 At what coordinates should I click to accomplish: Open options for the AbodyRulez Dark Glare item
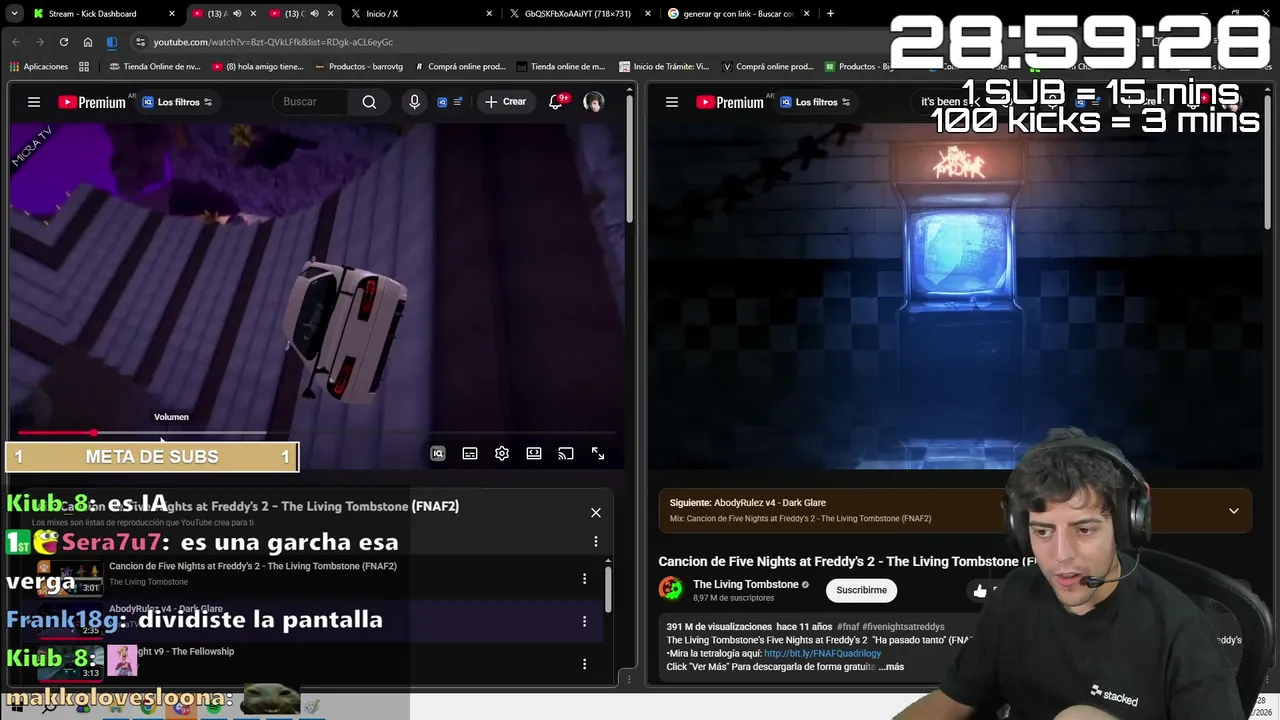pyautogui.click(x=585, y=621)
